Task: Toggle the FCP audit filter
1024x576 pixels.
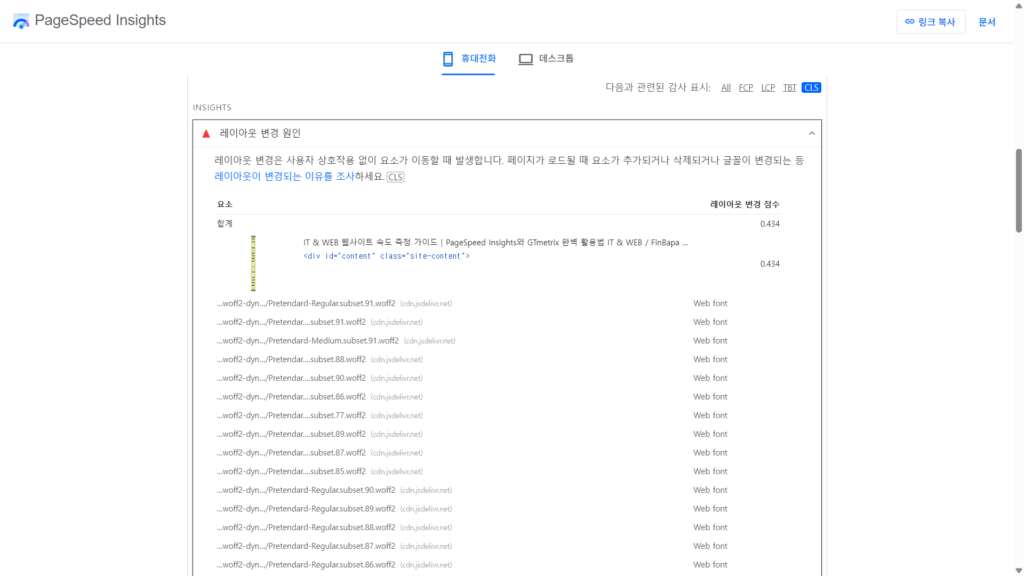Action: coord(745,87)
